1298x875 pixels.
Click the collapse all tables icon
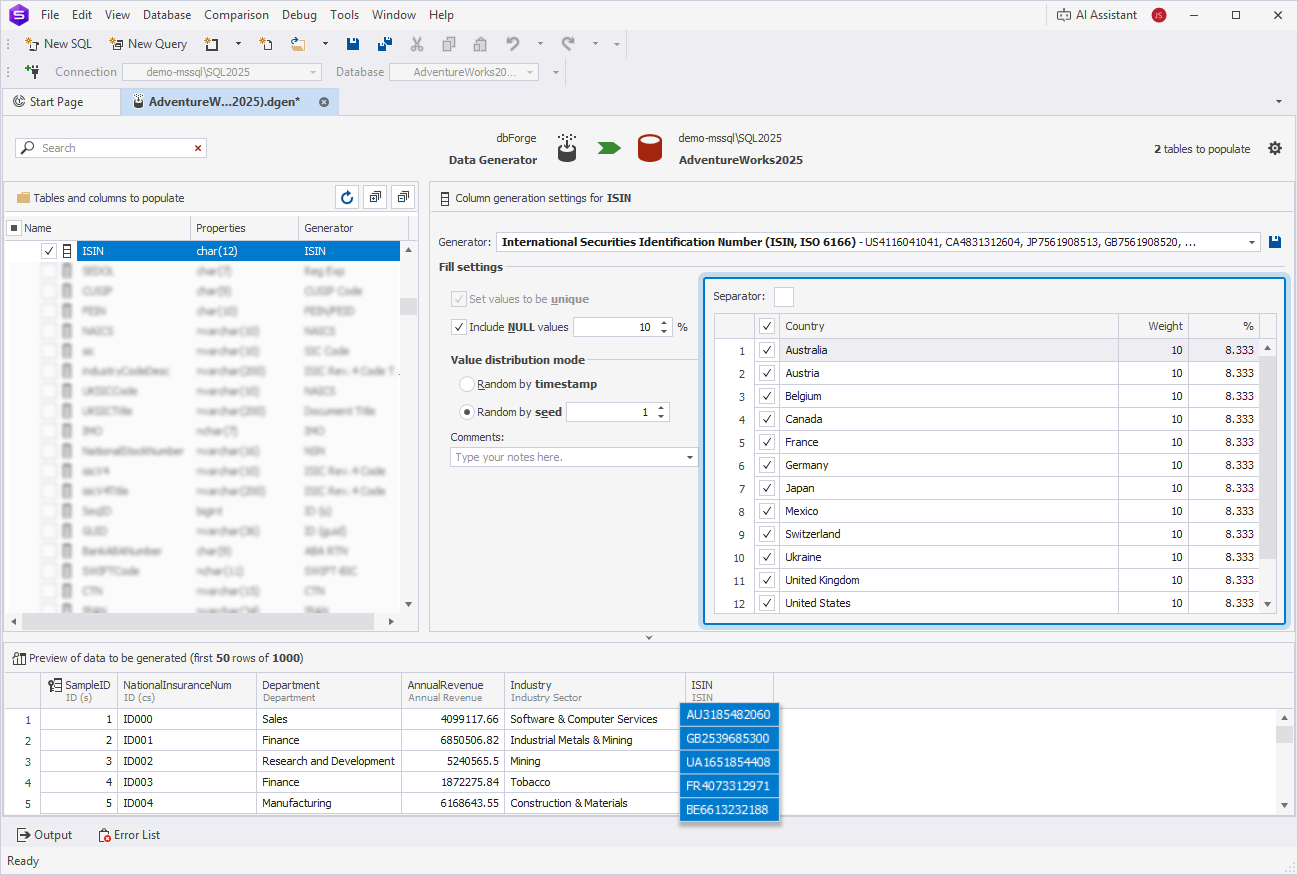[x=403, y=198]
